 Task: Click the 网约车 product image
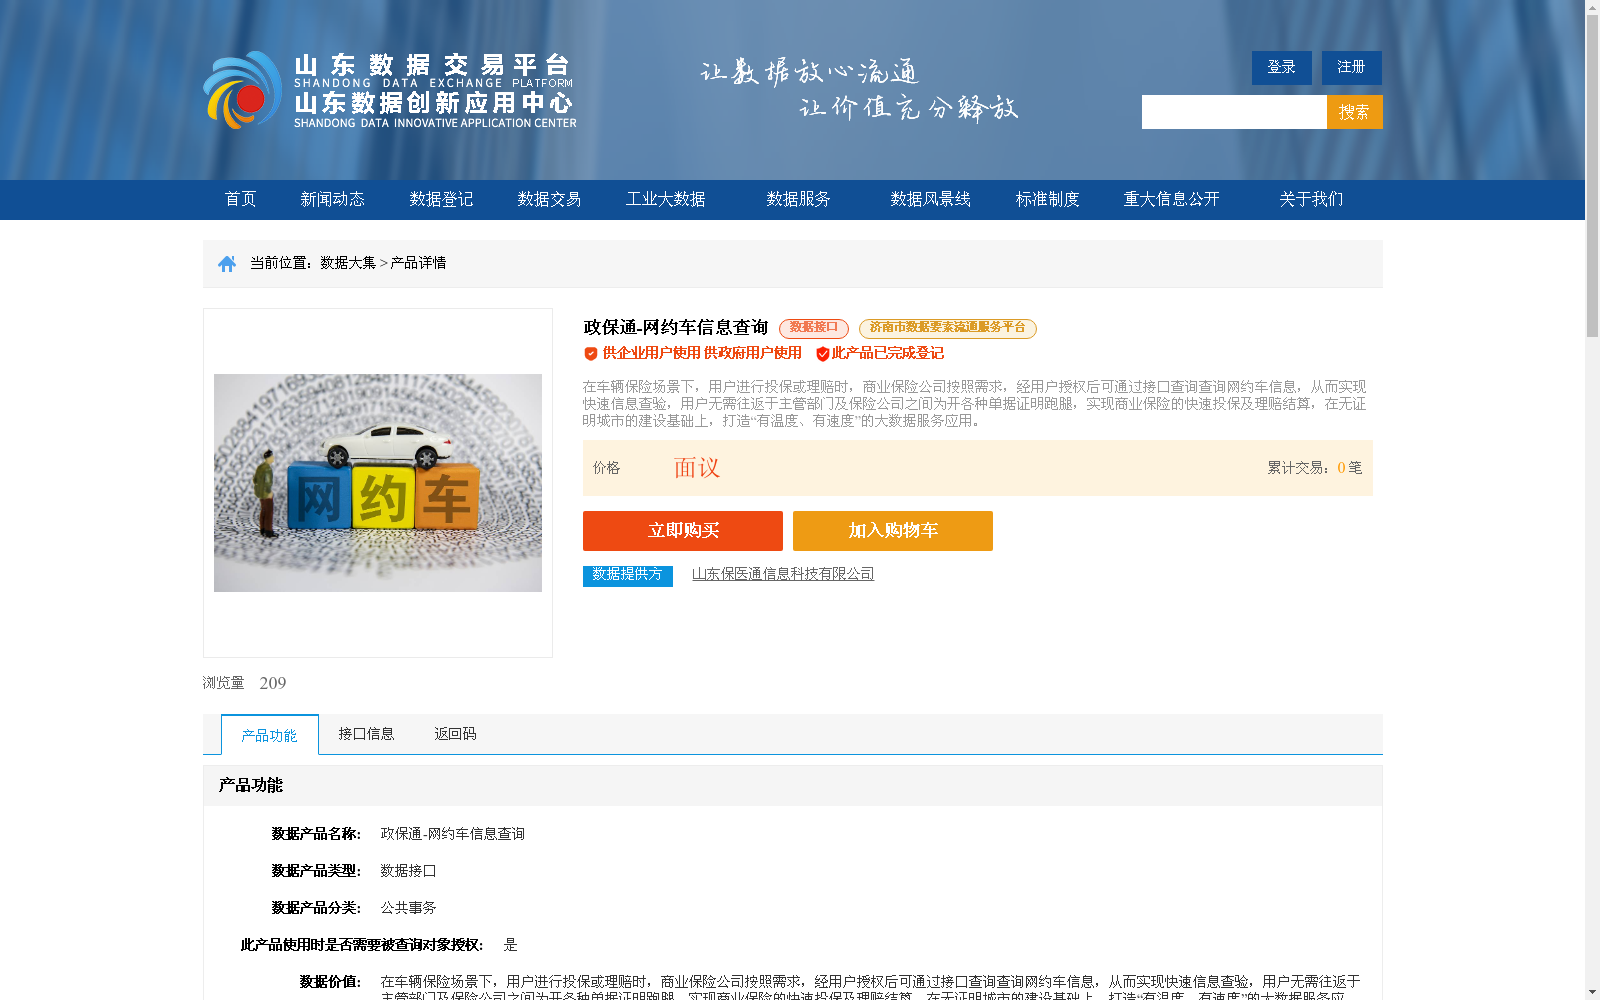(x=378, y=483)
